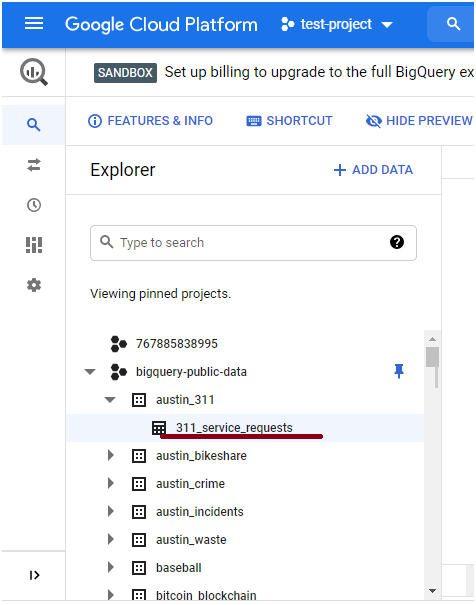Click the Type to search field
The image size is (476, 605).
point(253,243)
